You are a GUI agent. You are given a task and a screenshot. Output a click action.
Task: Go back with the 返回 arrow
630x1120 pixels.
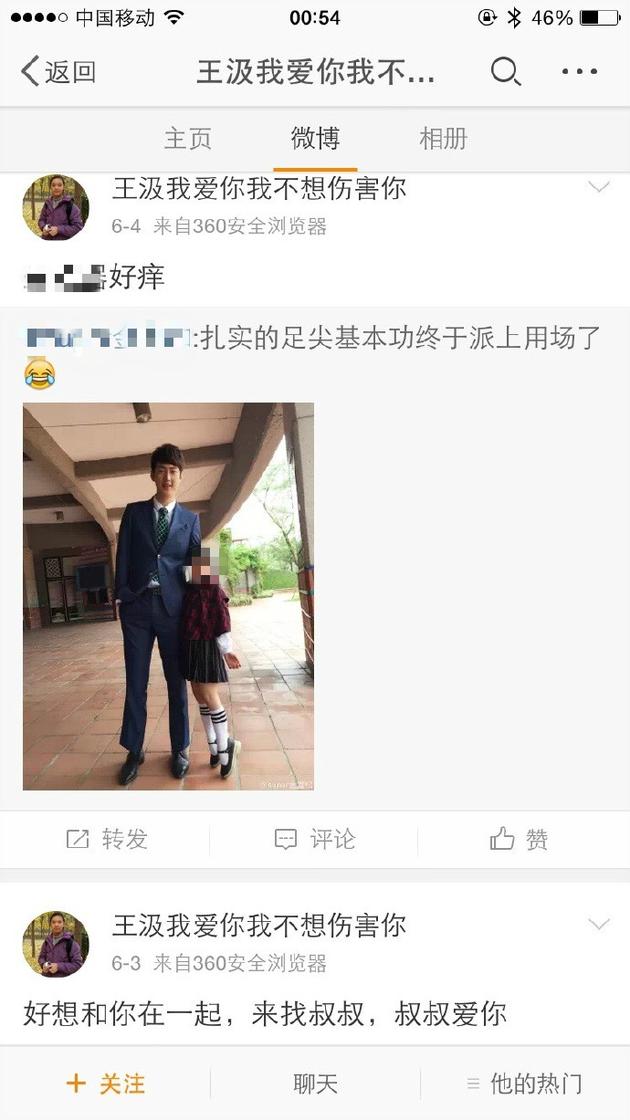tap(59, 71)
